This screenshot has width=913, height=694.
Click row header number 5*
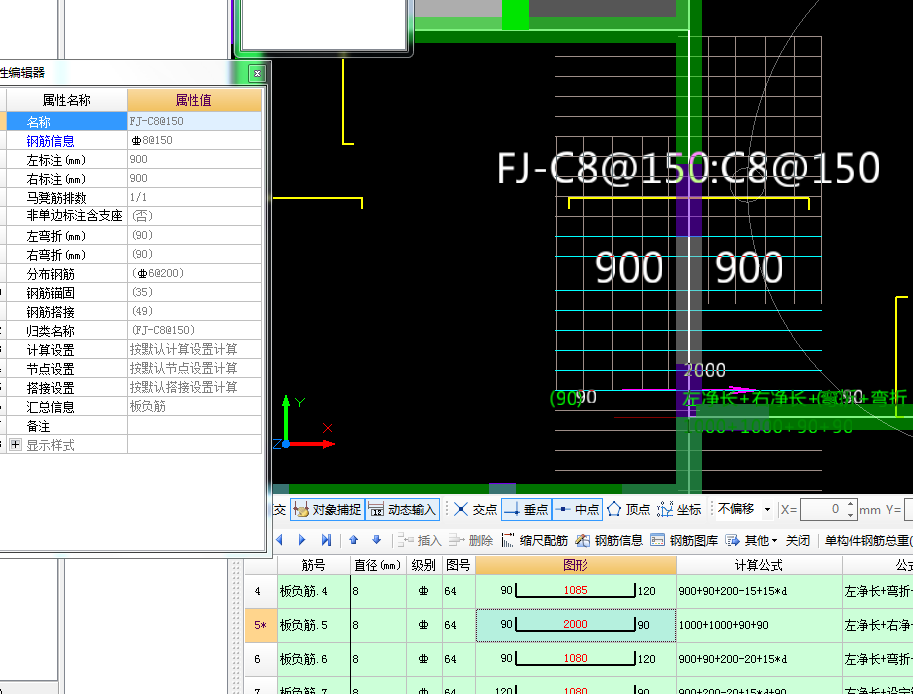[x=260, y=625]
